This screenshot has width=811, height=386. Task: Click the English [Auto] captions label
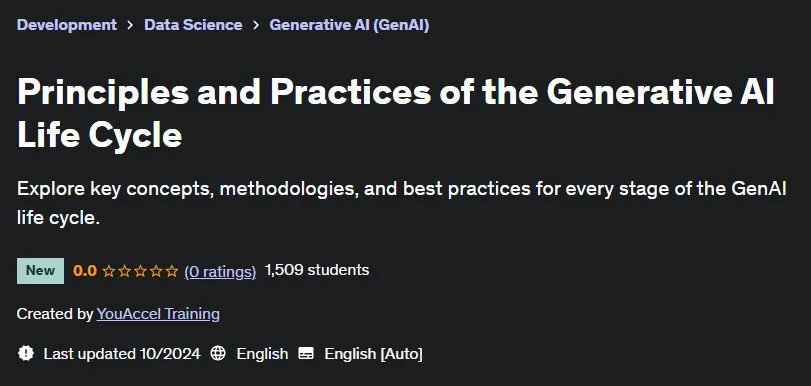click(373, 354)
